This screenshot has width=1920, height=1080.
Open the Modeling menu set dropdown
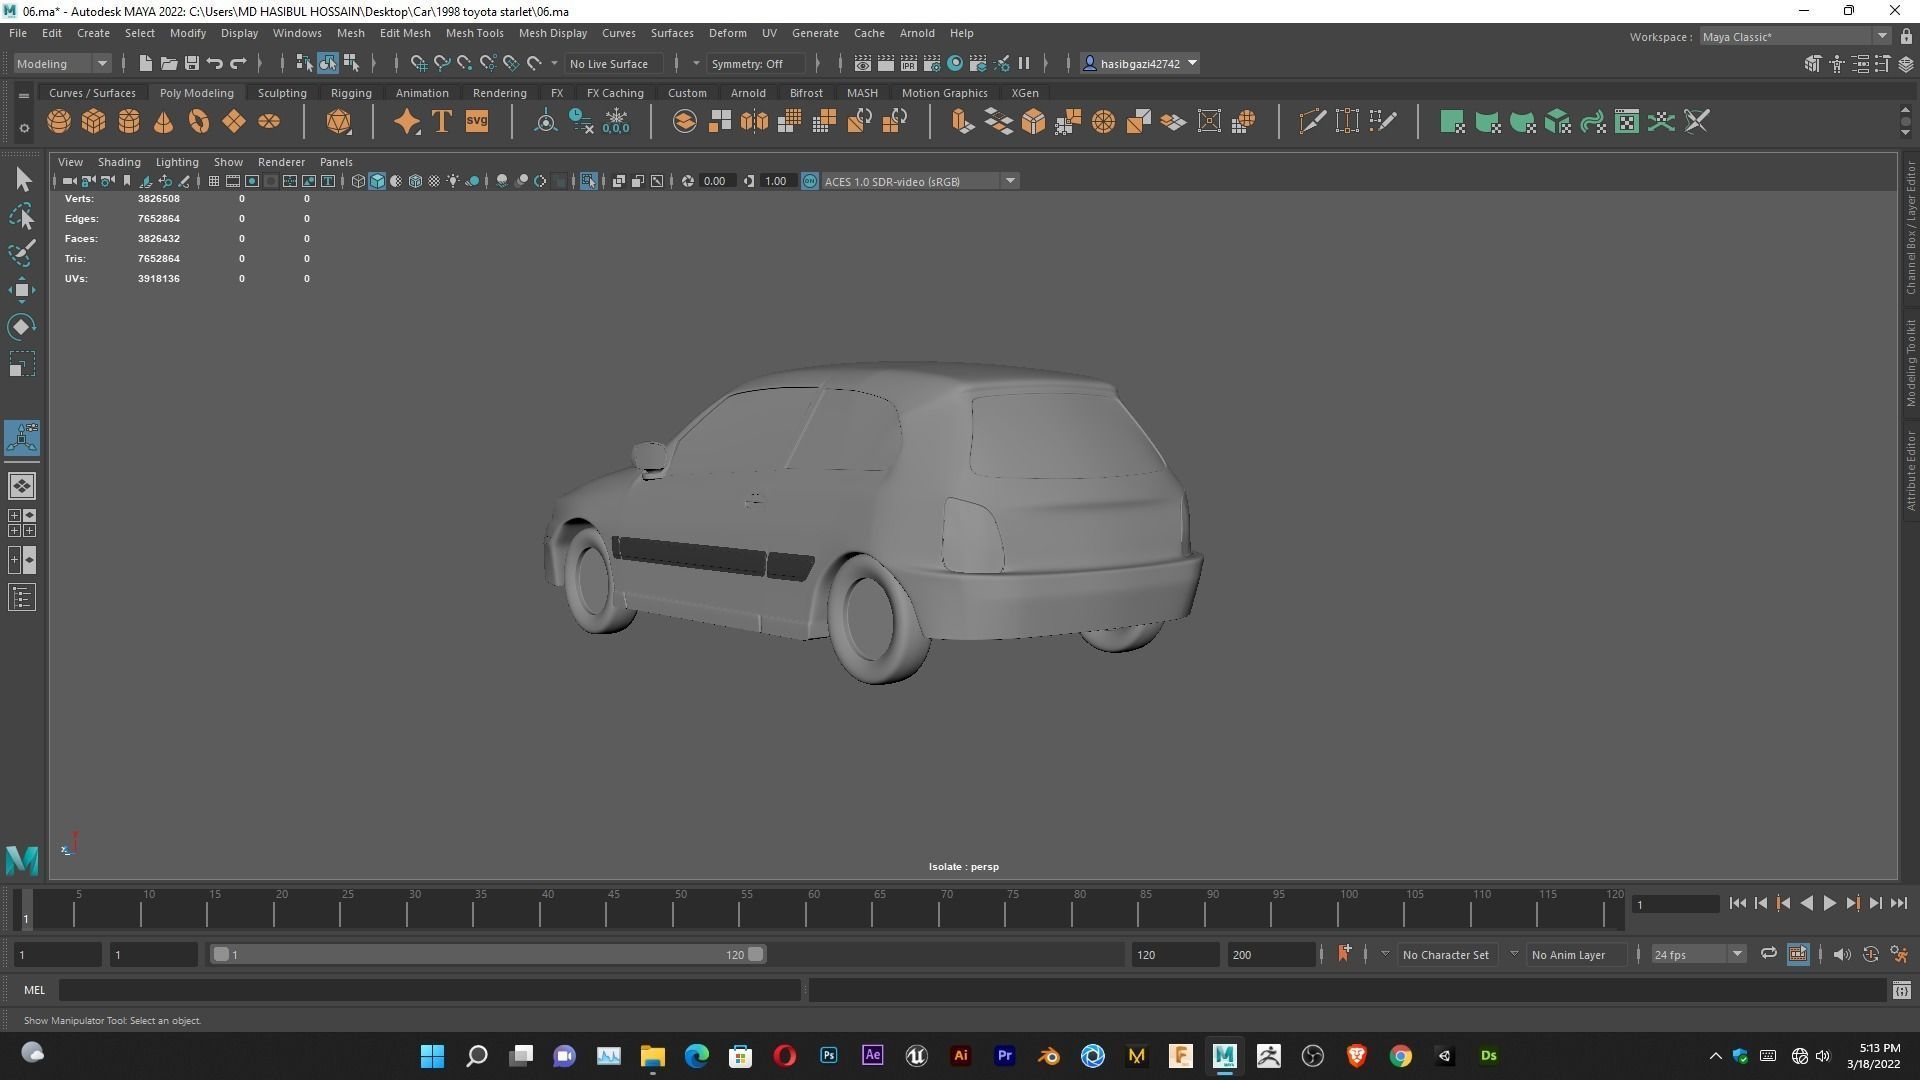point(62,63)
